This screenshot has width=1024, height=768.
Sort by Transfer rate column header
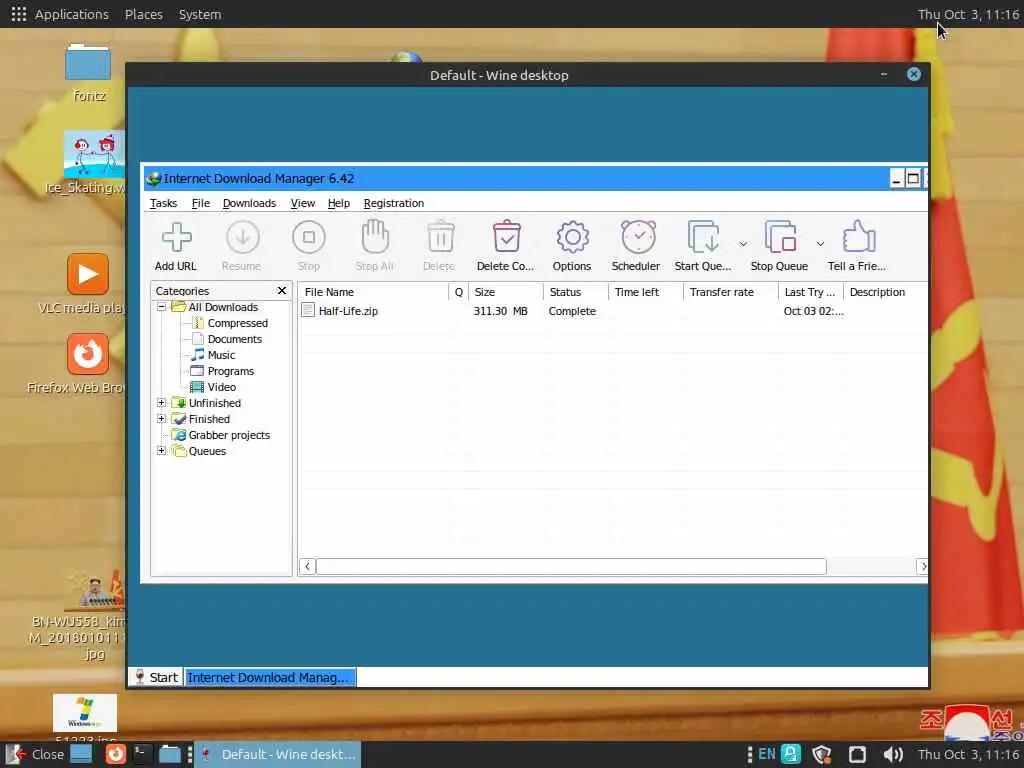tap(731, 292)
